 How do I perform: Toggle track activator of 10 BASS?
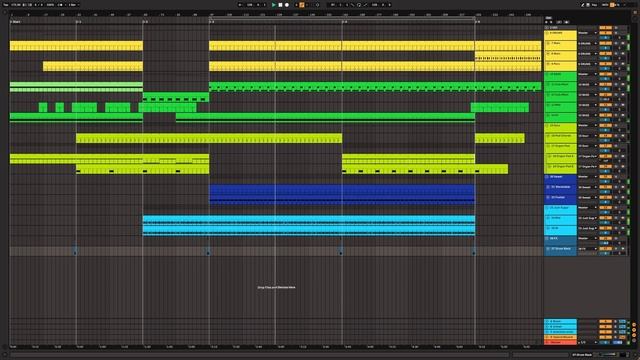click(606, 74)
